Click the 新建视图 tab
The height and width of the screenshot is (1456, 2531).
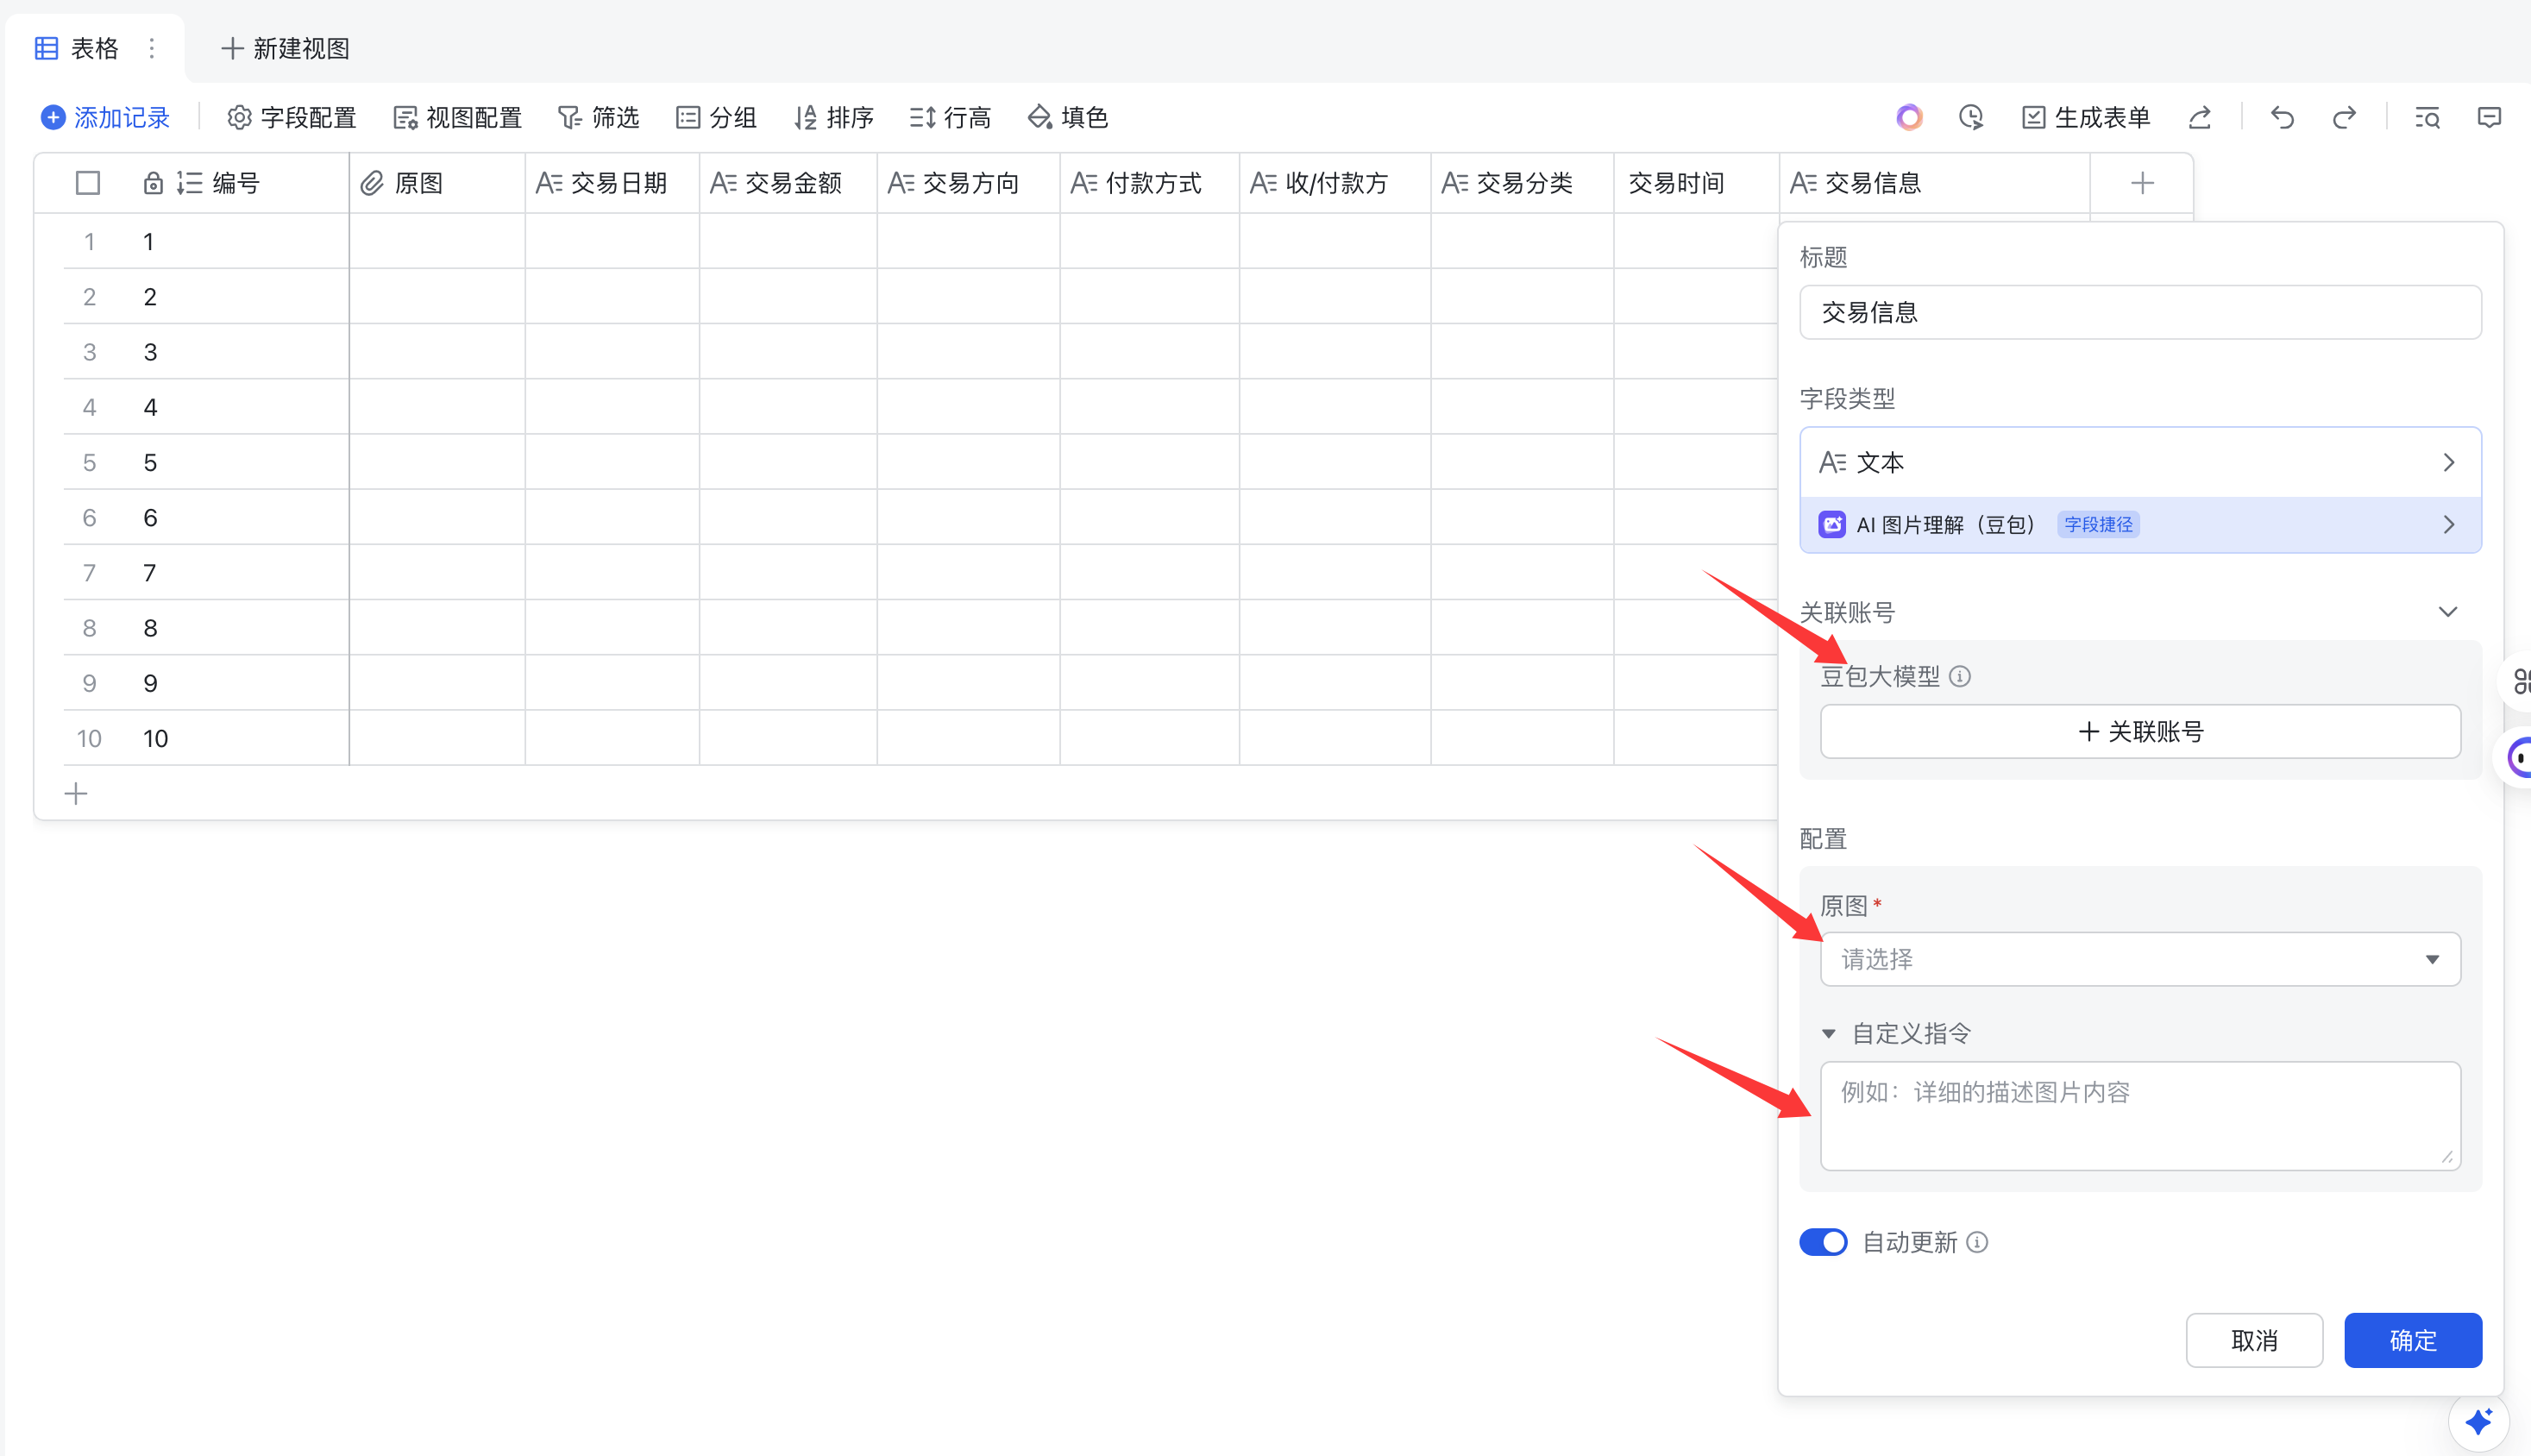coord(286,48)
